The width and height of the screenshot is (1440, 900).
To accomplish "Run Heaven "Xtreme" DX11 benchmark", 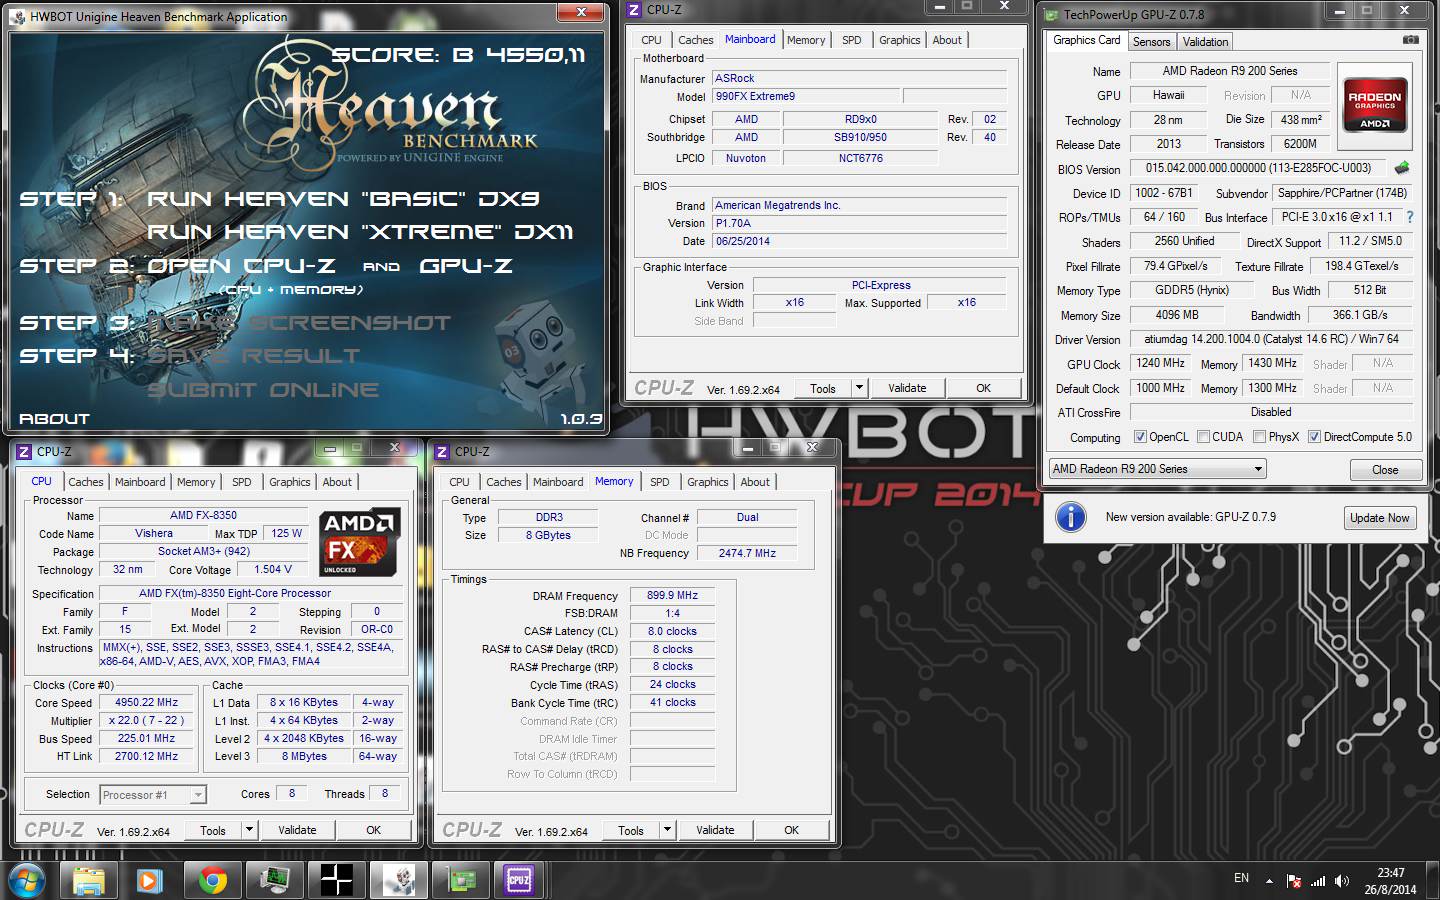I will pos(360,232).
